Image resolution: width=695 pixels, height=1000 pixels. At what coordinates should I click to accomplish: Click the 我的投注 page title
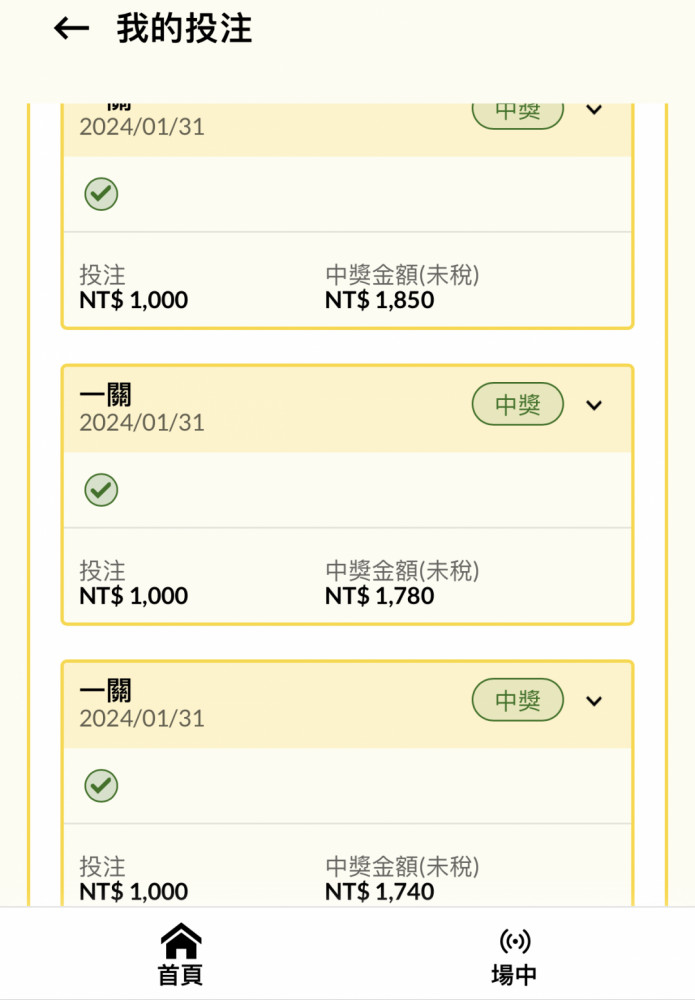click(x=184, y=29)
